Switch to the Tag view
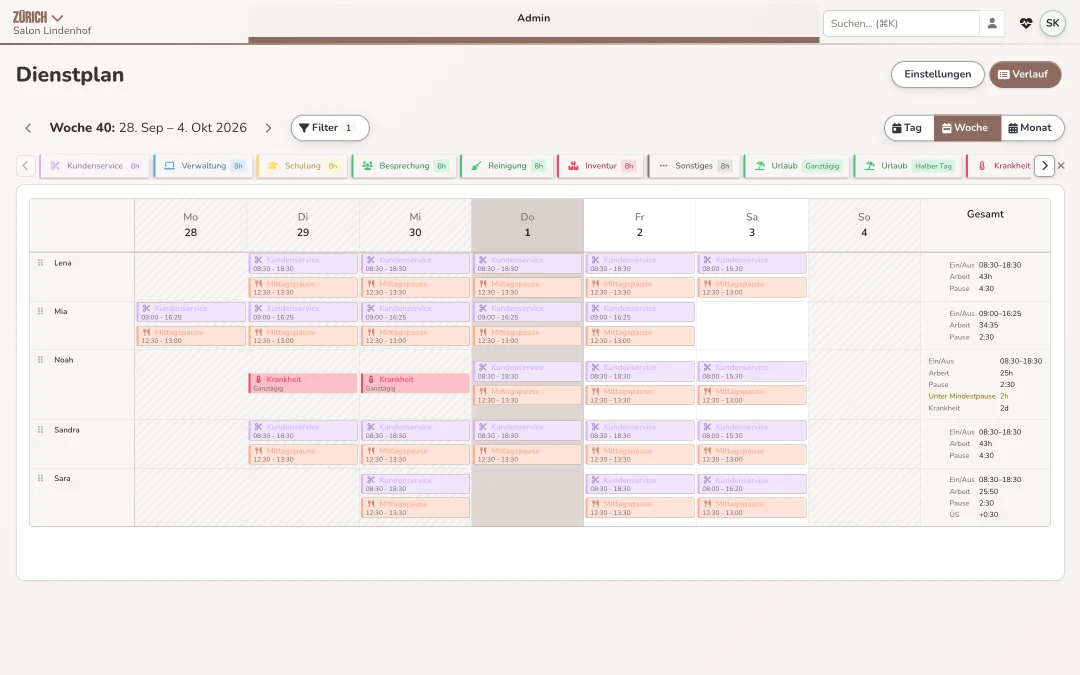Screen dimensions: 1080x675 point(908,128)
